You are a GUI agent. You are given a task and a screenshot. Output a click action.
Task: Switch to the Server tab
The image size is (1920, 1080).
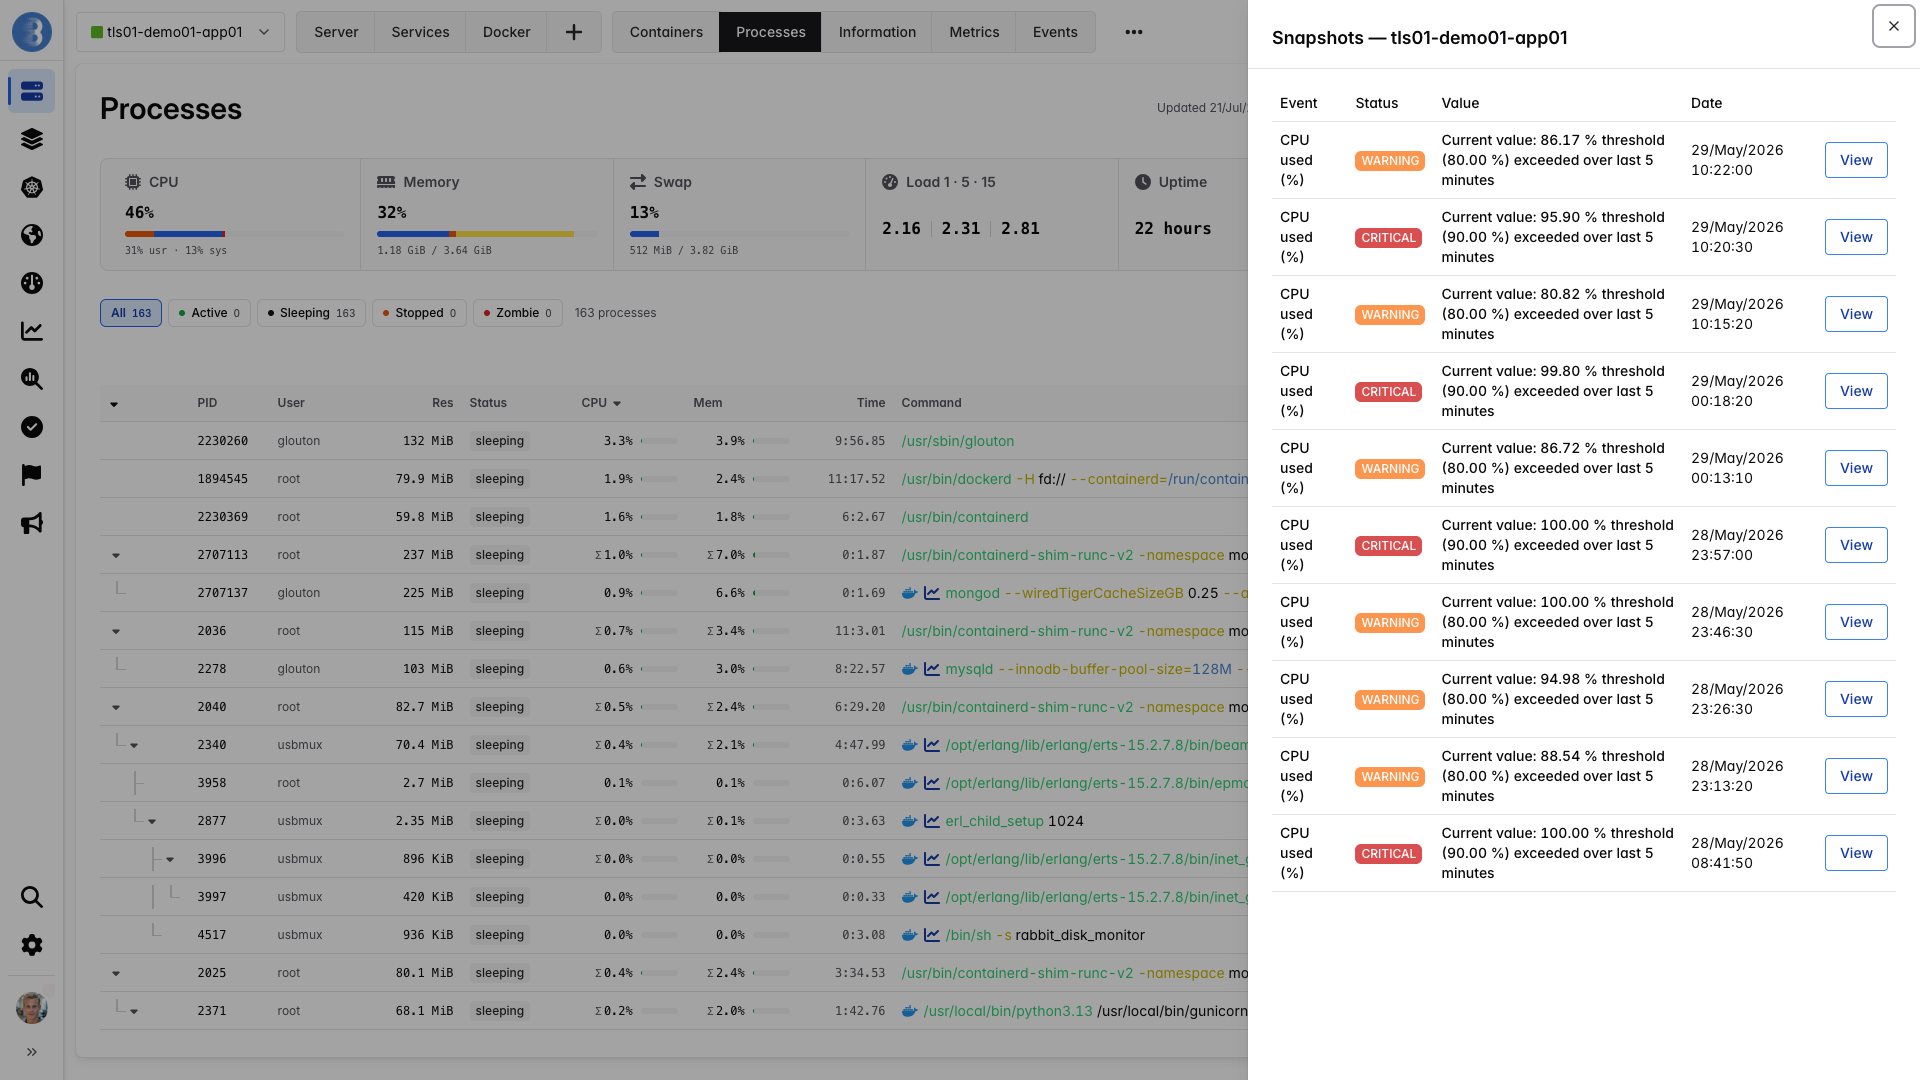click(336, 32)
